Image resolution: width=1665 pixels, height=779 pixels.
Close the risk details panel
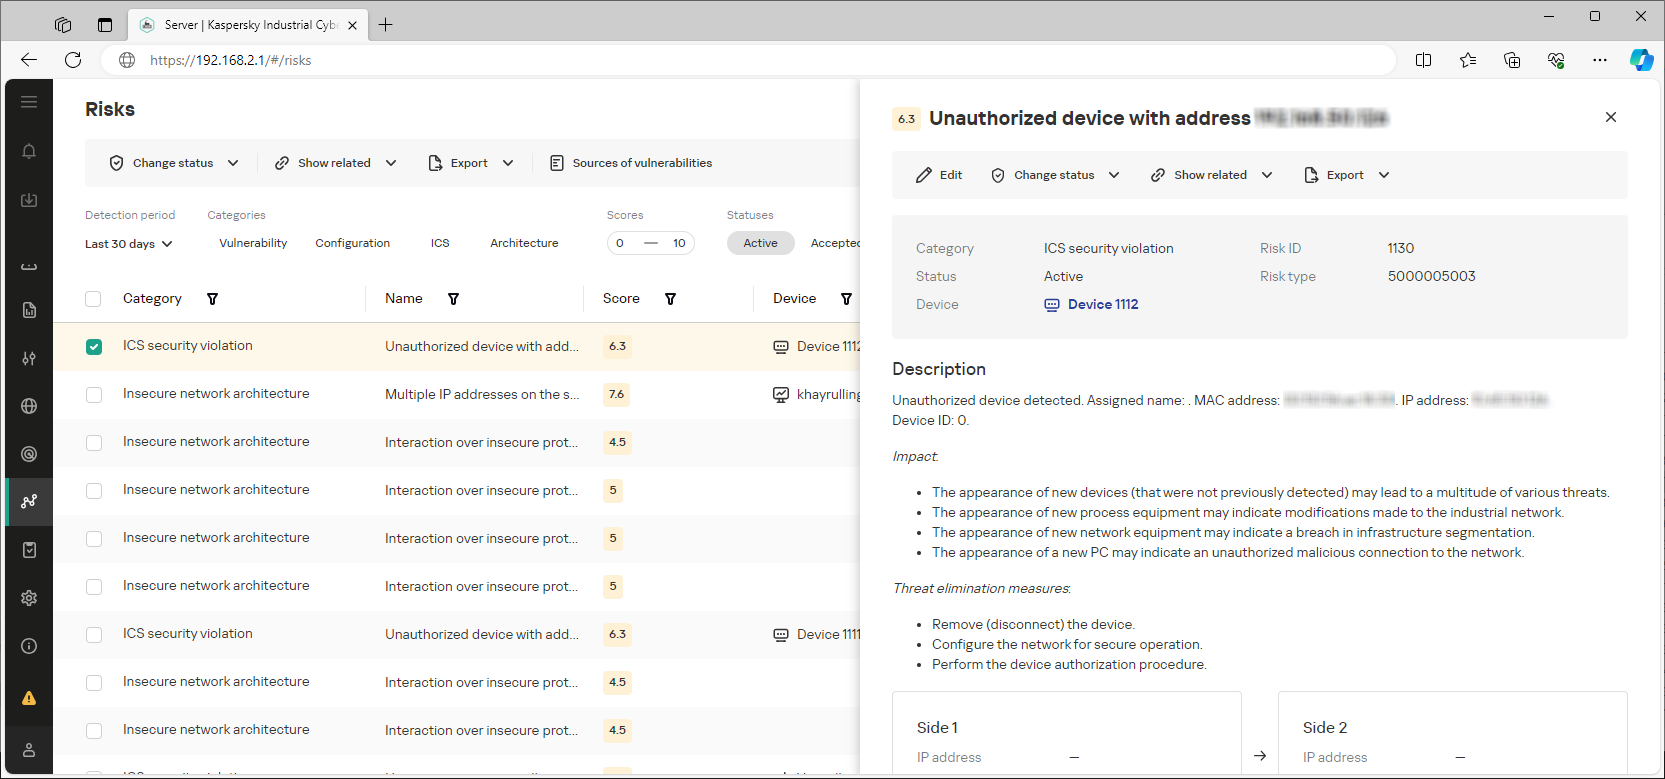(1610, 117)
